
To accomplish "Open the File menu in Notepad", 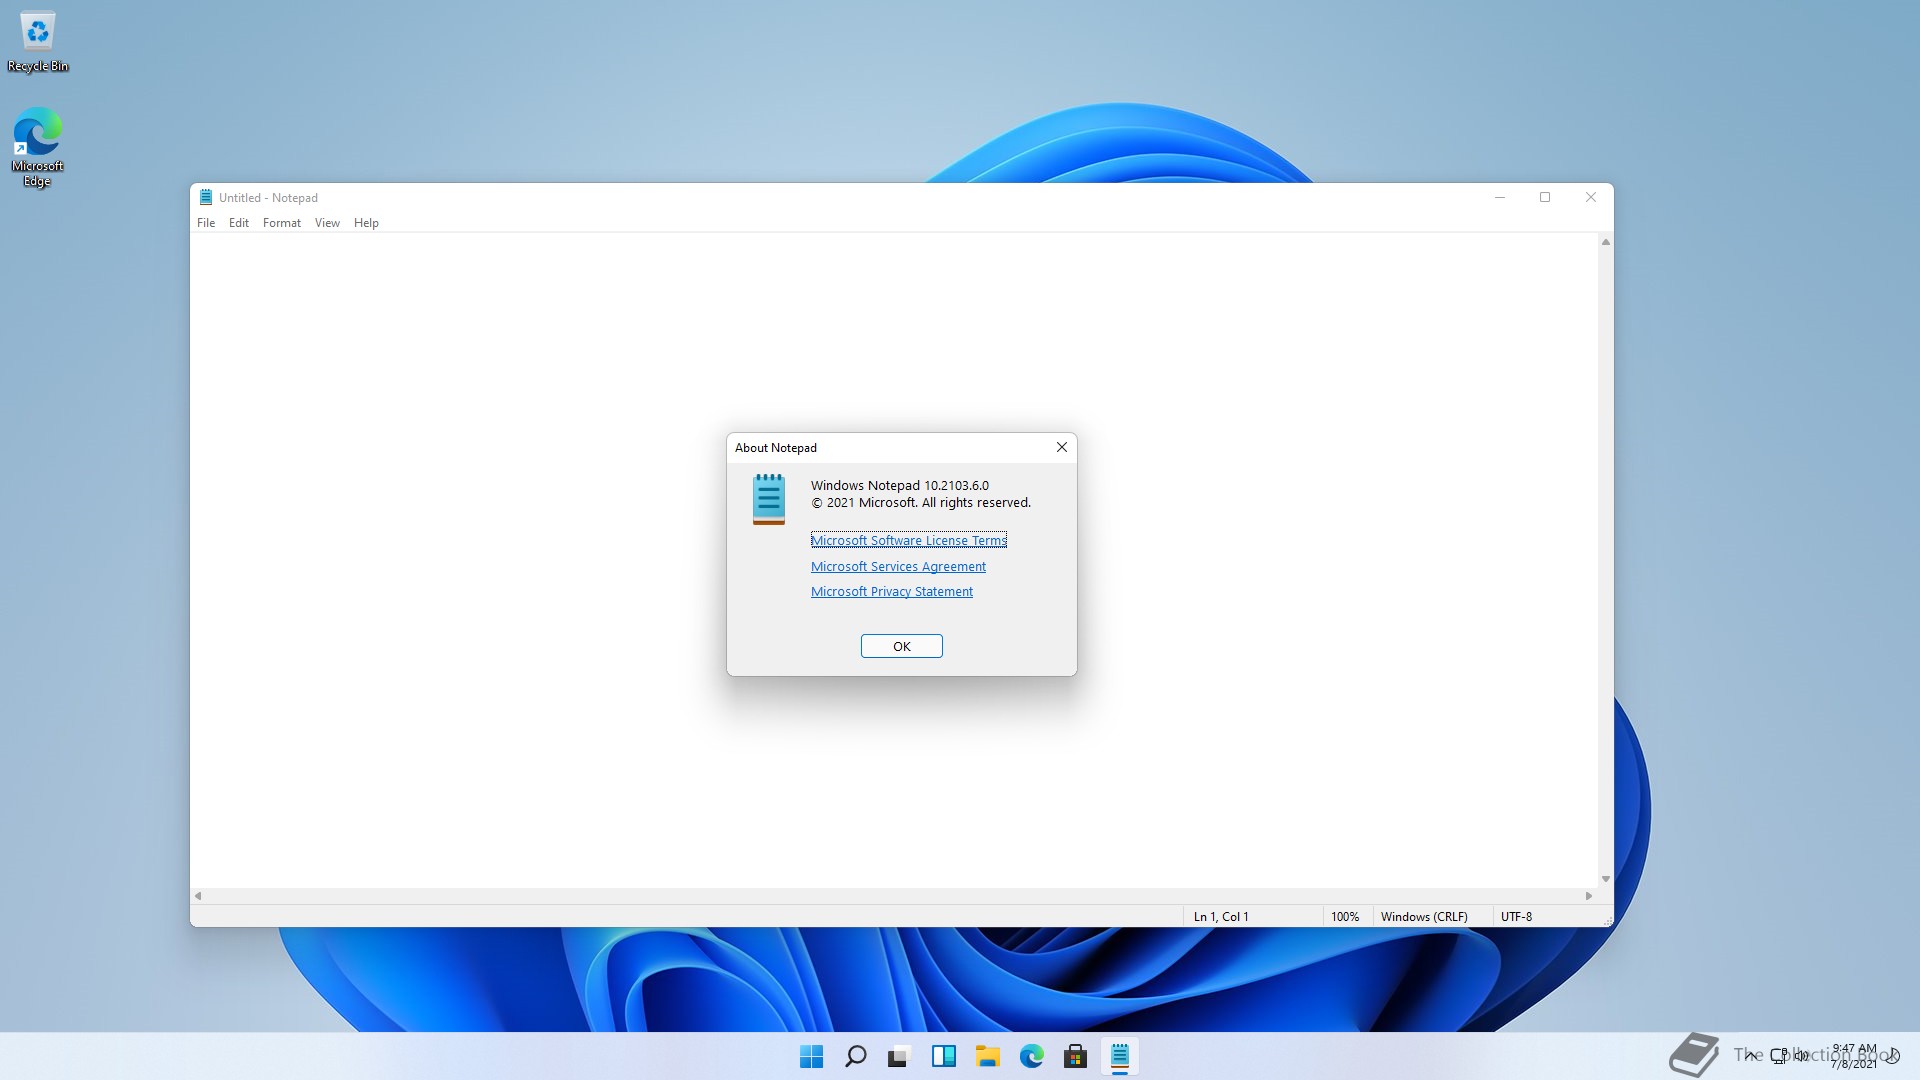I will pyautogui.click(x=206, y=223).
